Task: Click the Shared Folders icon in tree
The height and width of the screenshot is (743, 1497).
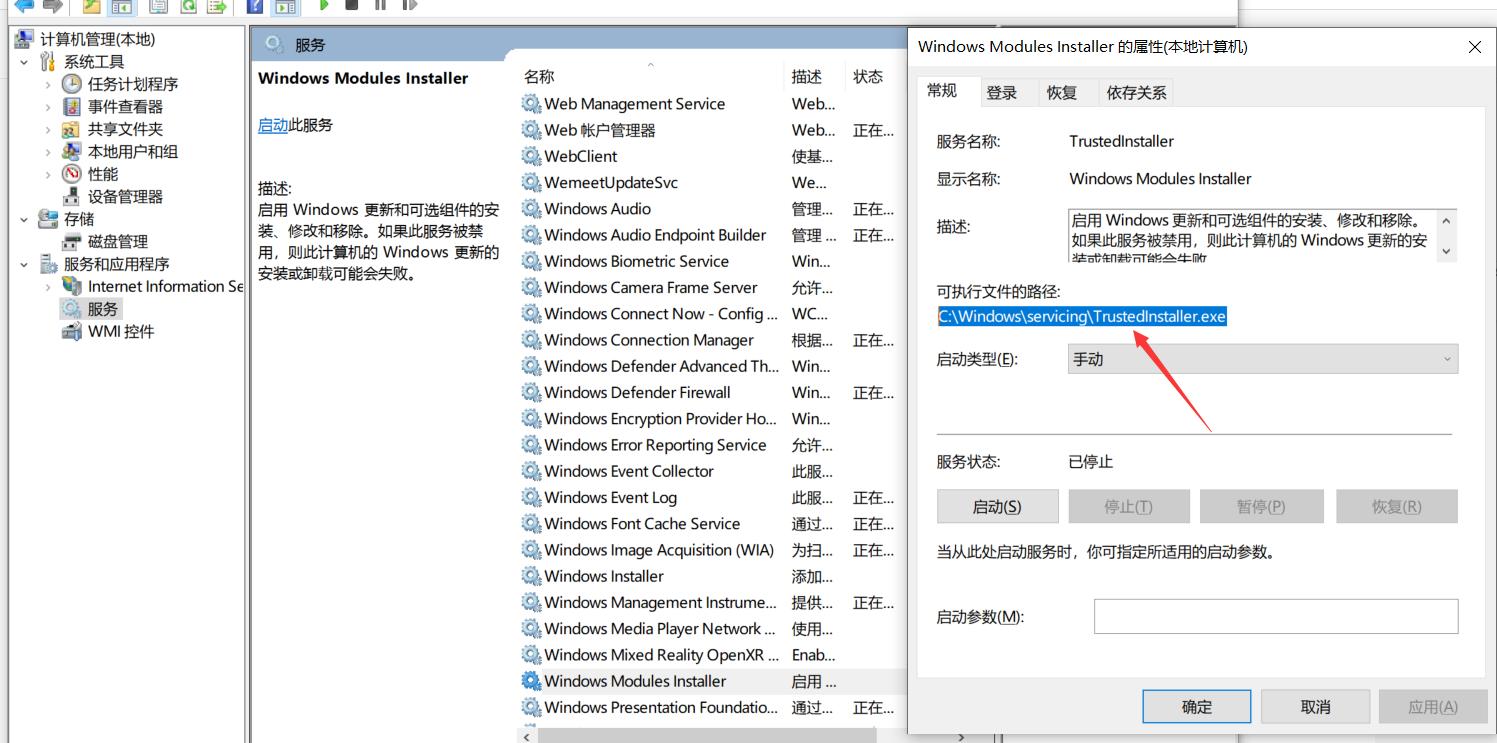Action: pos(71,129)
